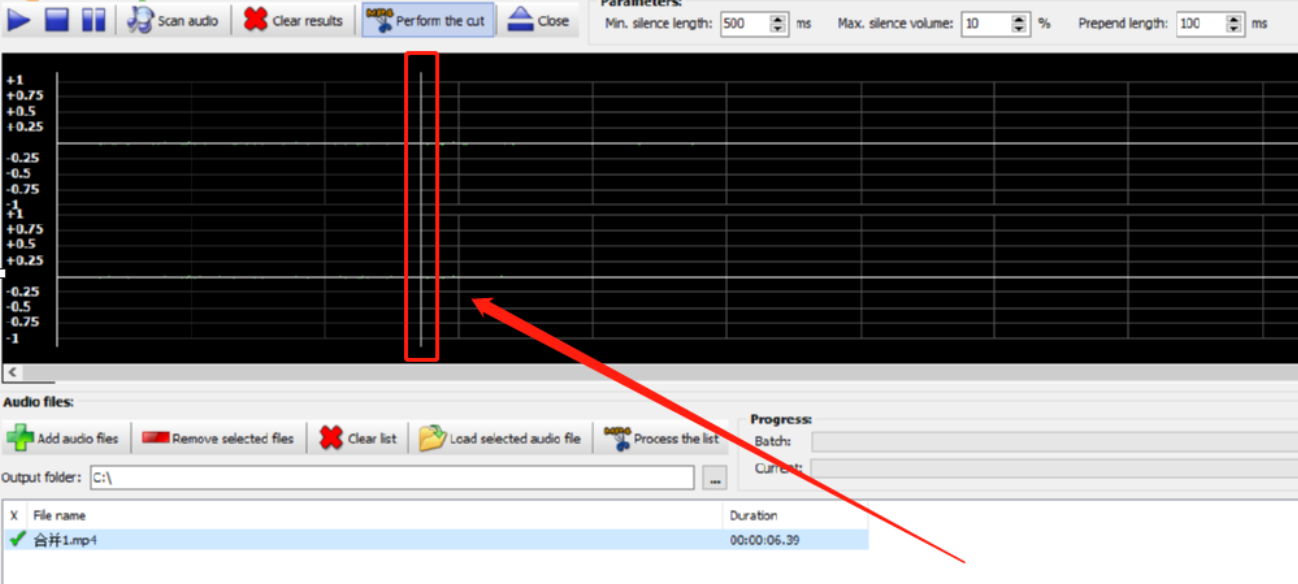Click the Min. silence length input field
This screenshot has width=1298, height=584.
[x=745, y=23]
